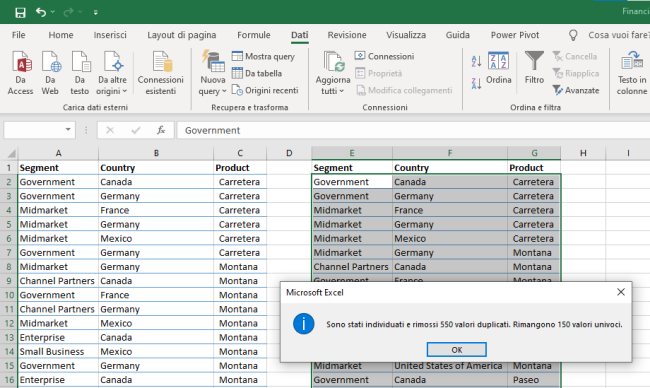Click Da tabella
The image size is (650, 388).
click(x=257, y=73)
